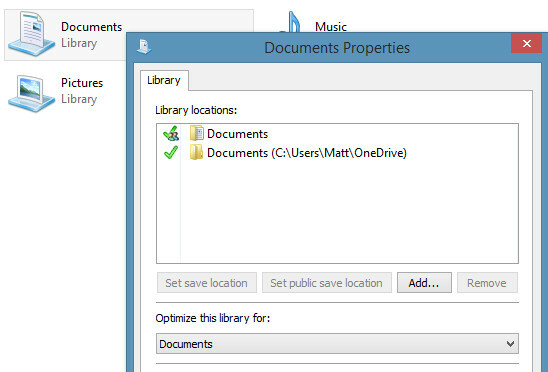Image resolution: width=548 pixels, height=372 pixels.
Task: Select the Pictures Library label in Explorer
Action: 82,91
